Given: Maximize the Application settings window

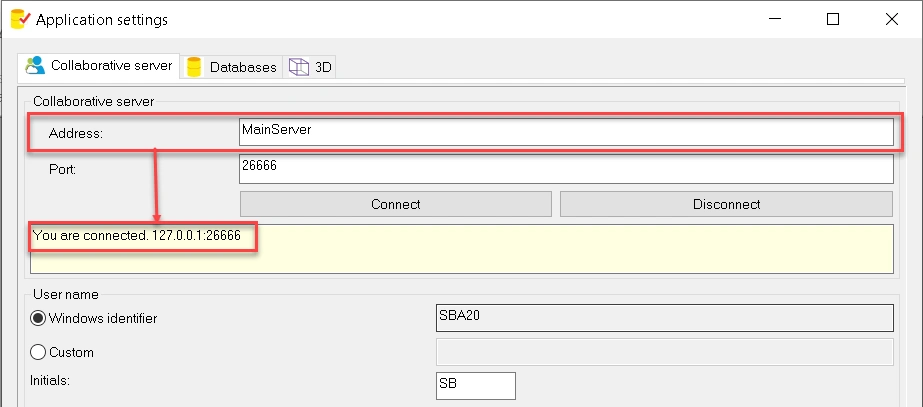Looking at the screenshot, I should (833, 19).
